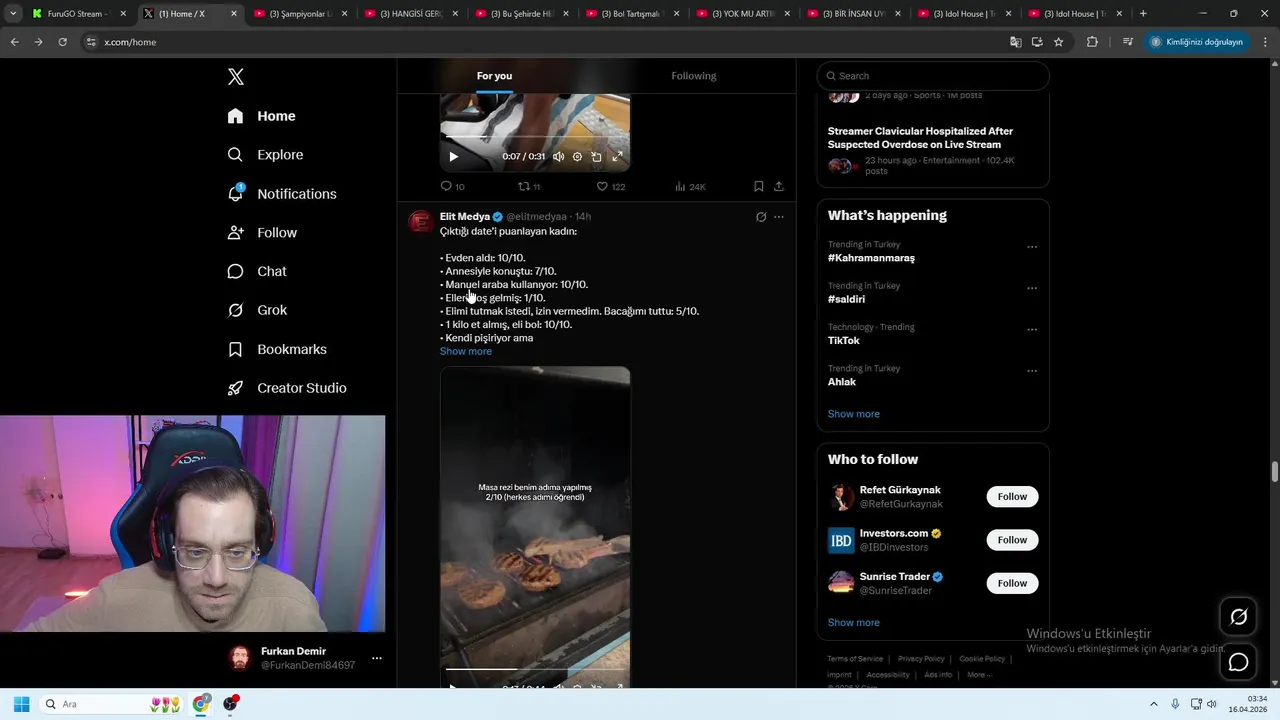Like the post with 122 likes

point(610,187)
